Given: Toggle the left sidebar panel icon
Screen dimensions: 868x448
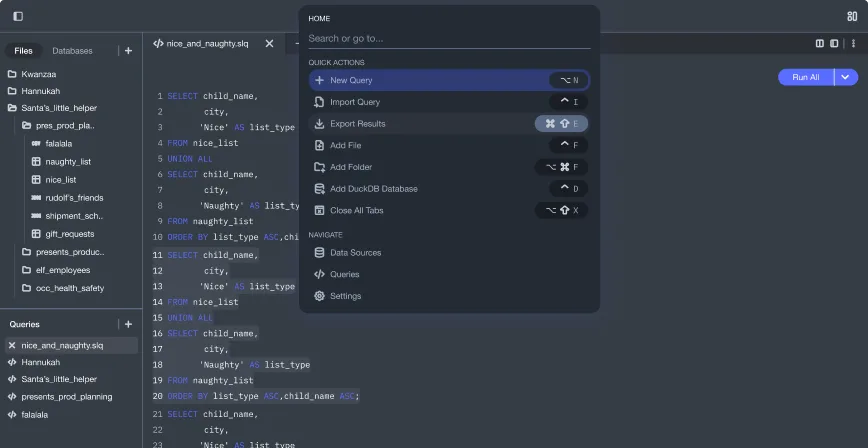Looking at the screenshot, I should [18, 16].
